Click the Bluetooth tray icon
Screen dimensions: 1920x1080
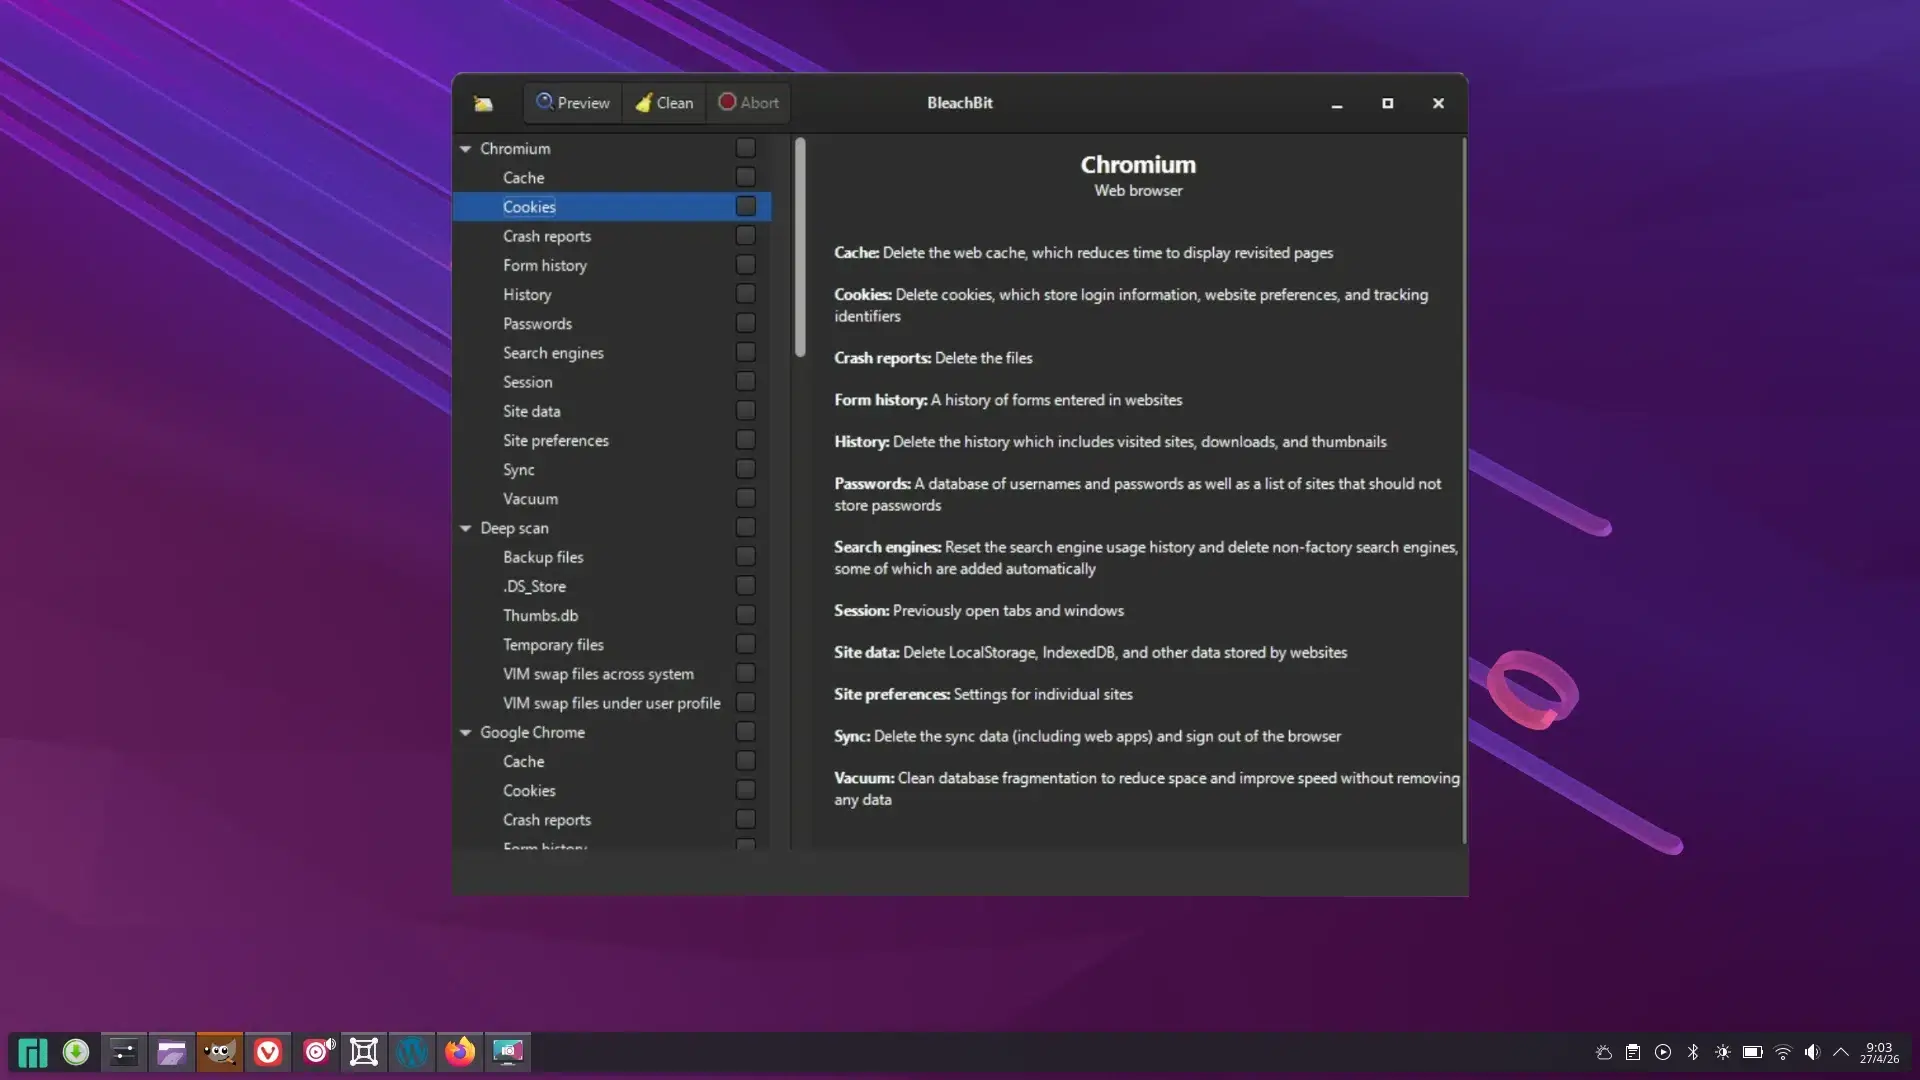point(1693,1052)
